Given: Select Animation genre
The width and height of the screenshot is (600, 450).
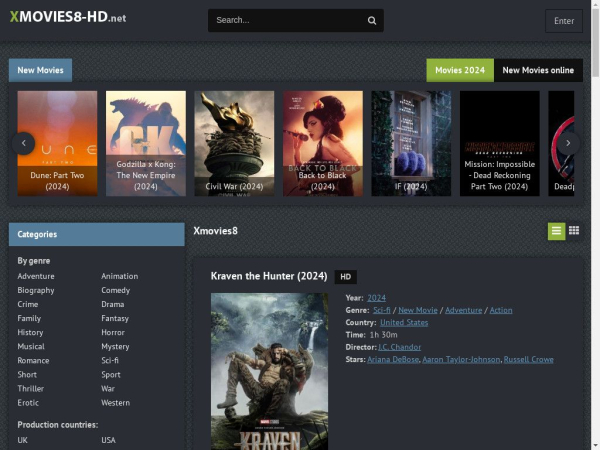Looking at the screenshot, I should click(120, 276).
